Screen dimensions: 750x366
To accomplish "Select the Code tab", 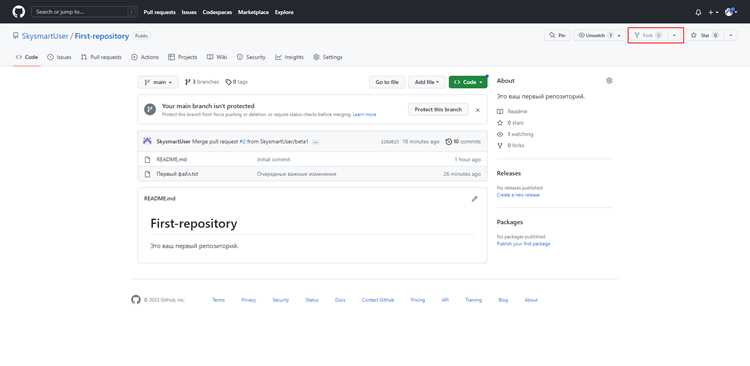I will pyautogui.click(x=27, y=57).
